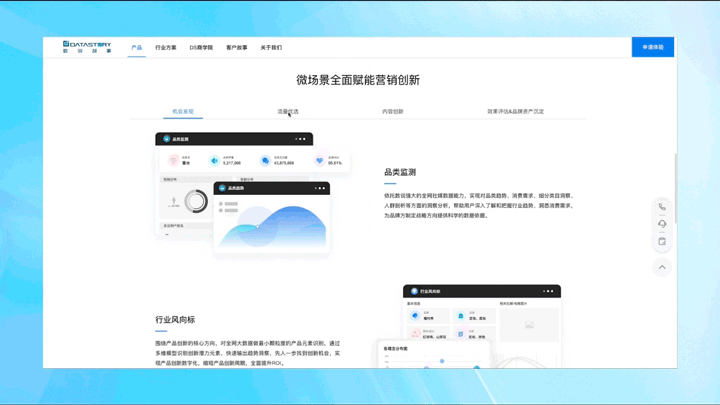Click the three dots on 行业风向标 card
720x405 pixels.
click(548, 291)
